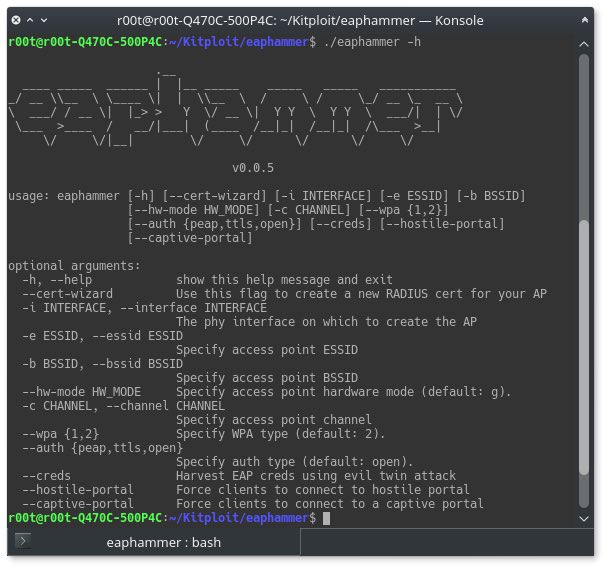Select the 'eaphammer : bash' tab

click(x=164, y=542)
